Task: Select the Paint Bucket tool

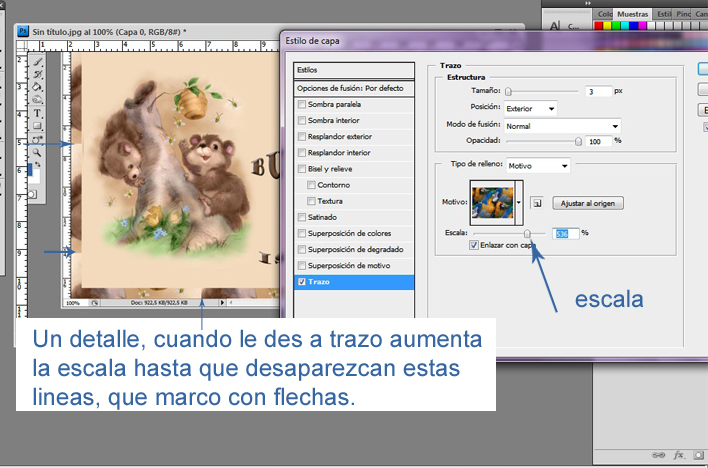Action: [x=37, y=87]
